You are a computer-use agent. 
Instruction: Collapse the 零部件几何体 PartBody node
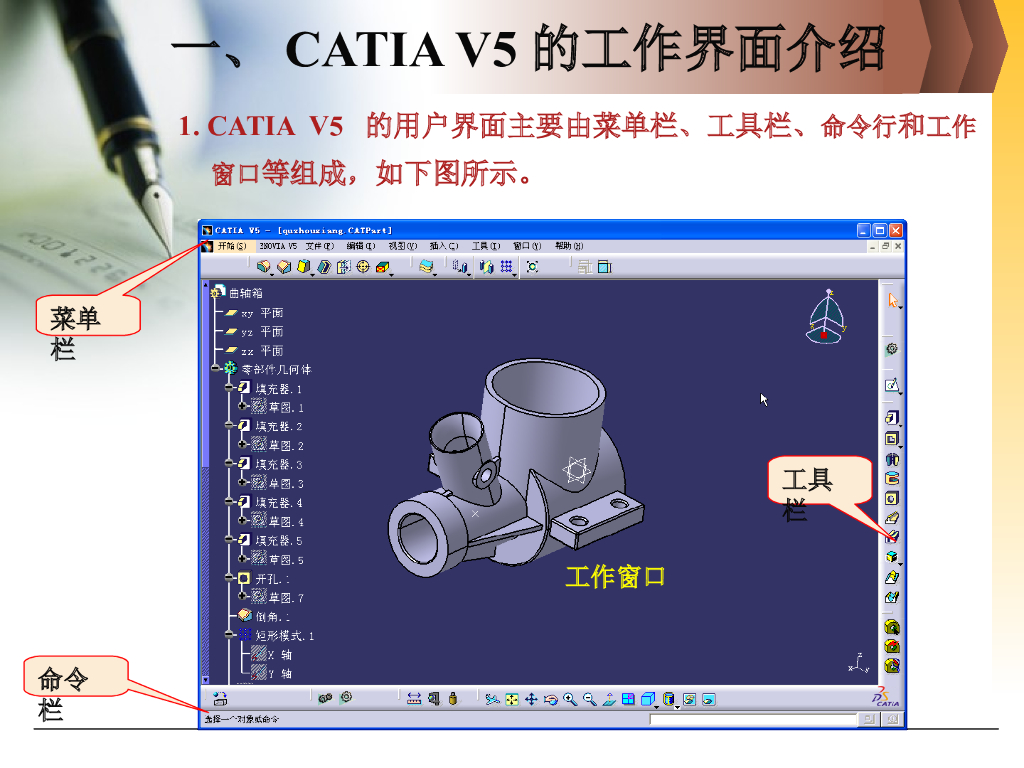tap(216, 369)
